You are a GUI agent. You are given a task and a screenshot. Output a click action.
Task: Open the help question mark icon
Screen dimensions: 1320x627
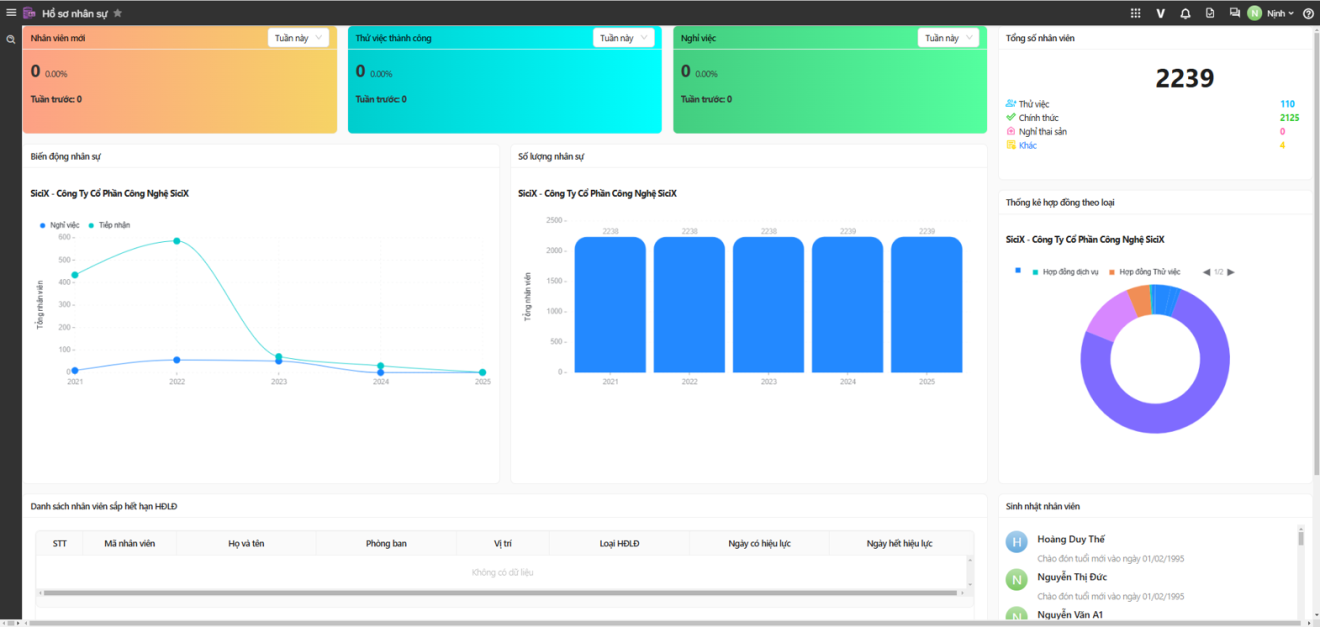coord(1308,13)
